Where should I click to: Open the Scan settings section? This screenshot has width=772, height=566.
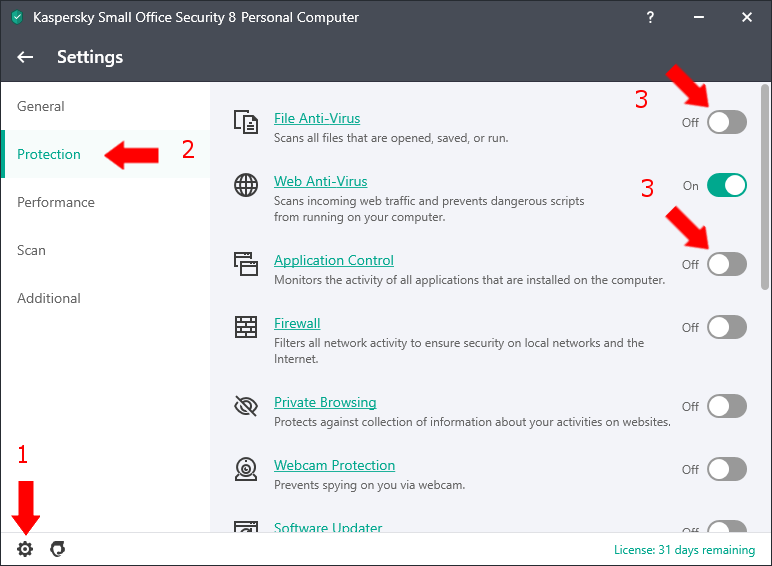pyautogui.click(x=105, y=250)
